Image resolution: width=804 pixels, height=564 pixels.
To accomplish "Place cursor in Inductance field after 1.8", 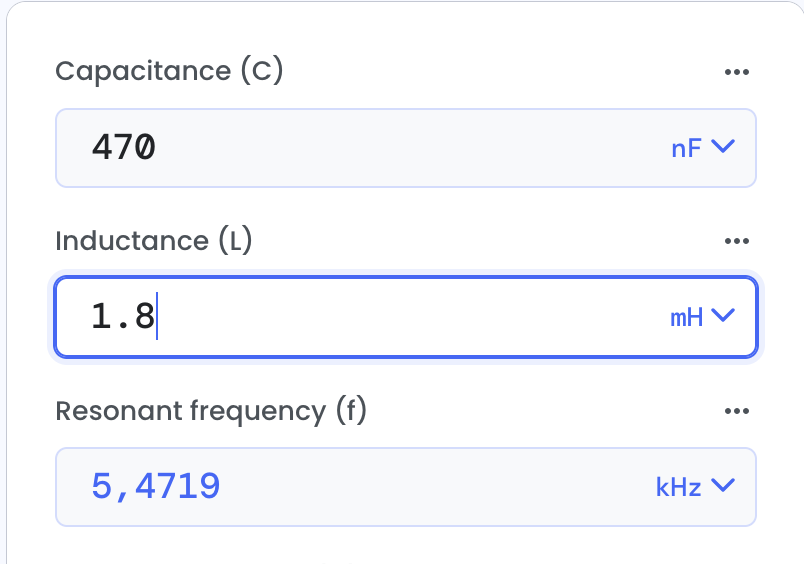I will pyautogui.click(x=157, y=316).
